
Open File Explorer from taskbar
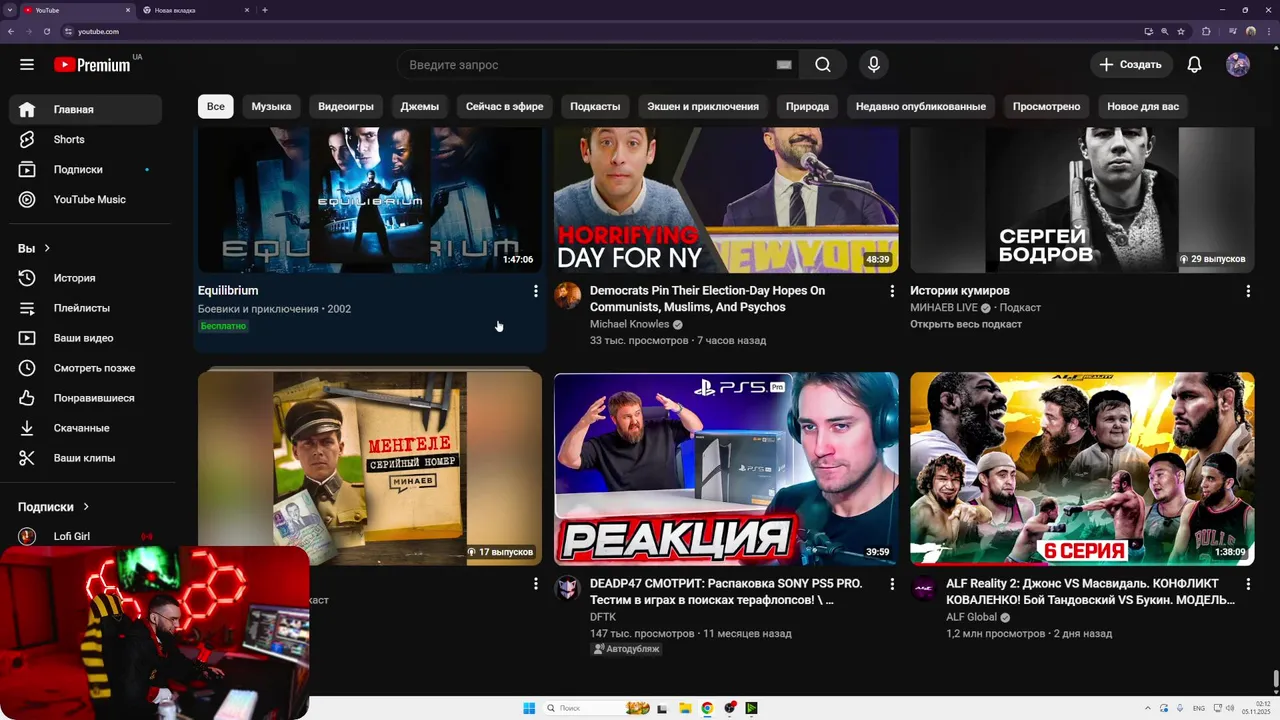coord(685,708)
